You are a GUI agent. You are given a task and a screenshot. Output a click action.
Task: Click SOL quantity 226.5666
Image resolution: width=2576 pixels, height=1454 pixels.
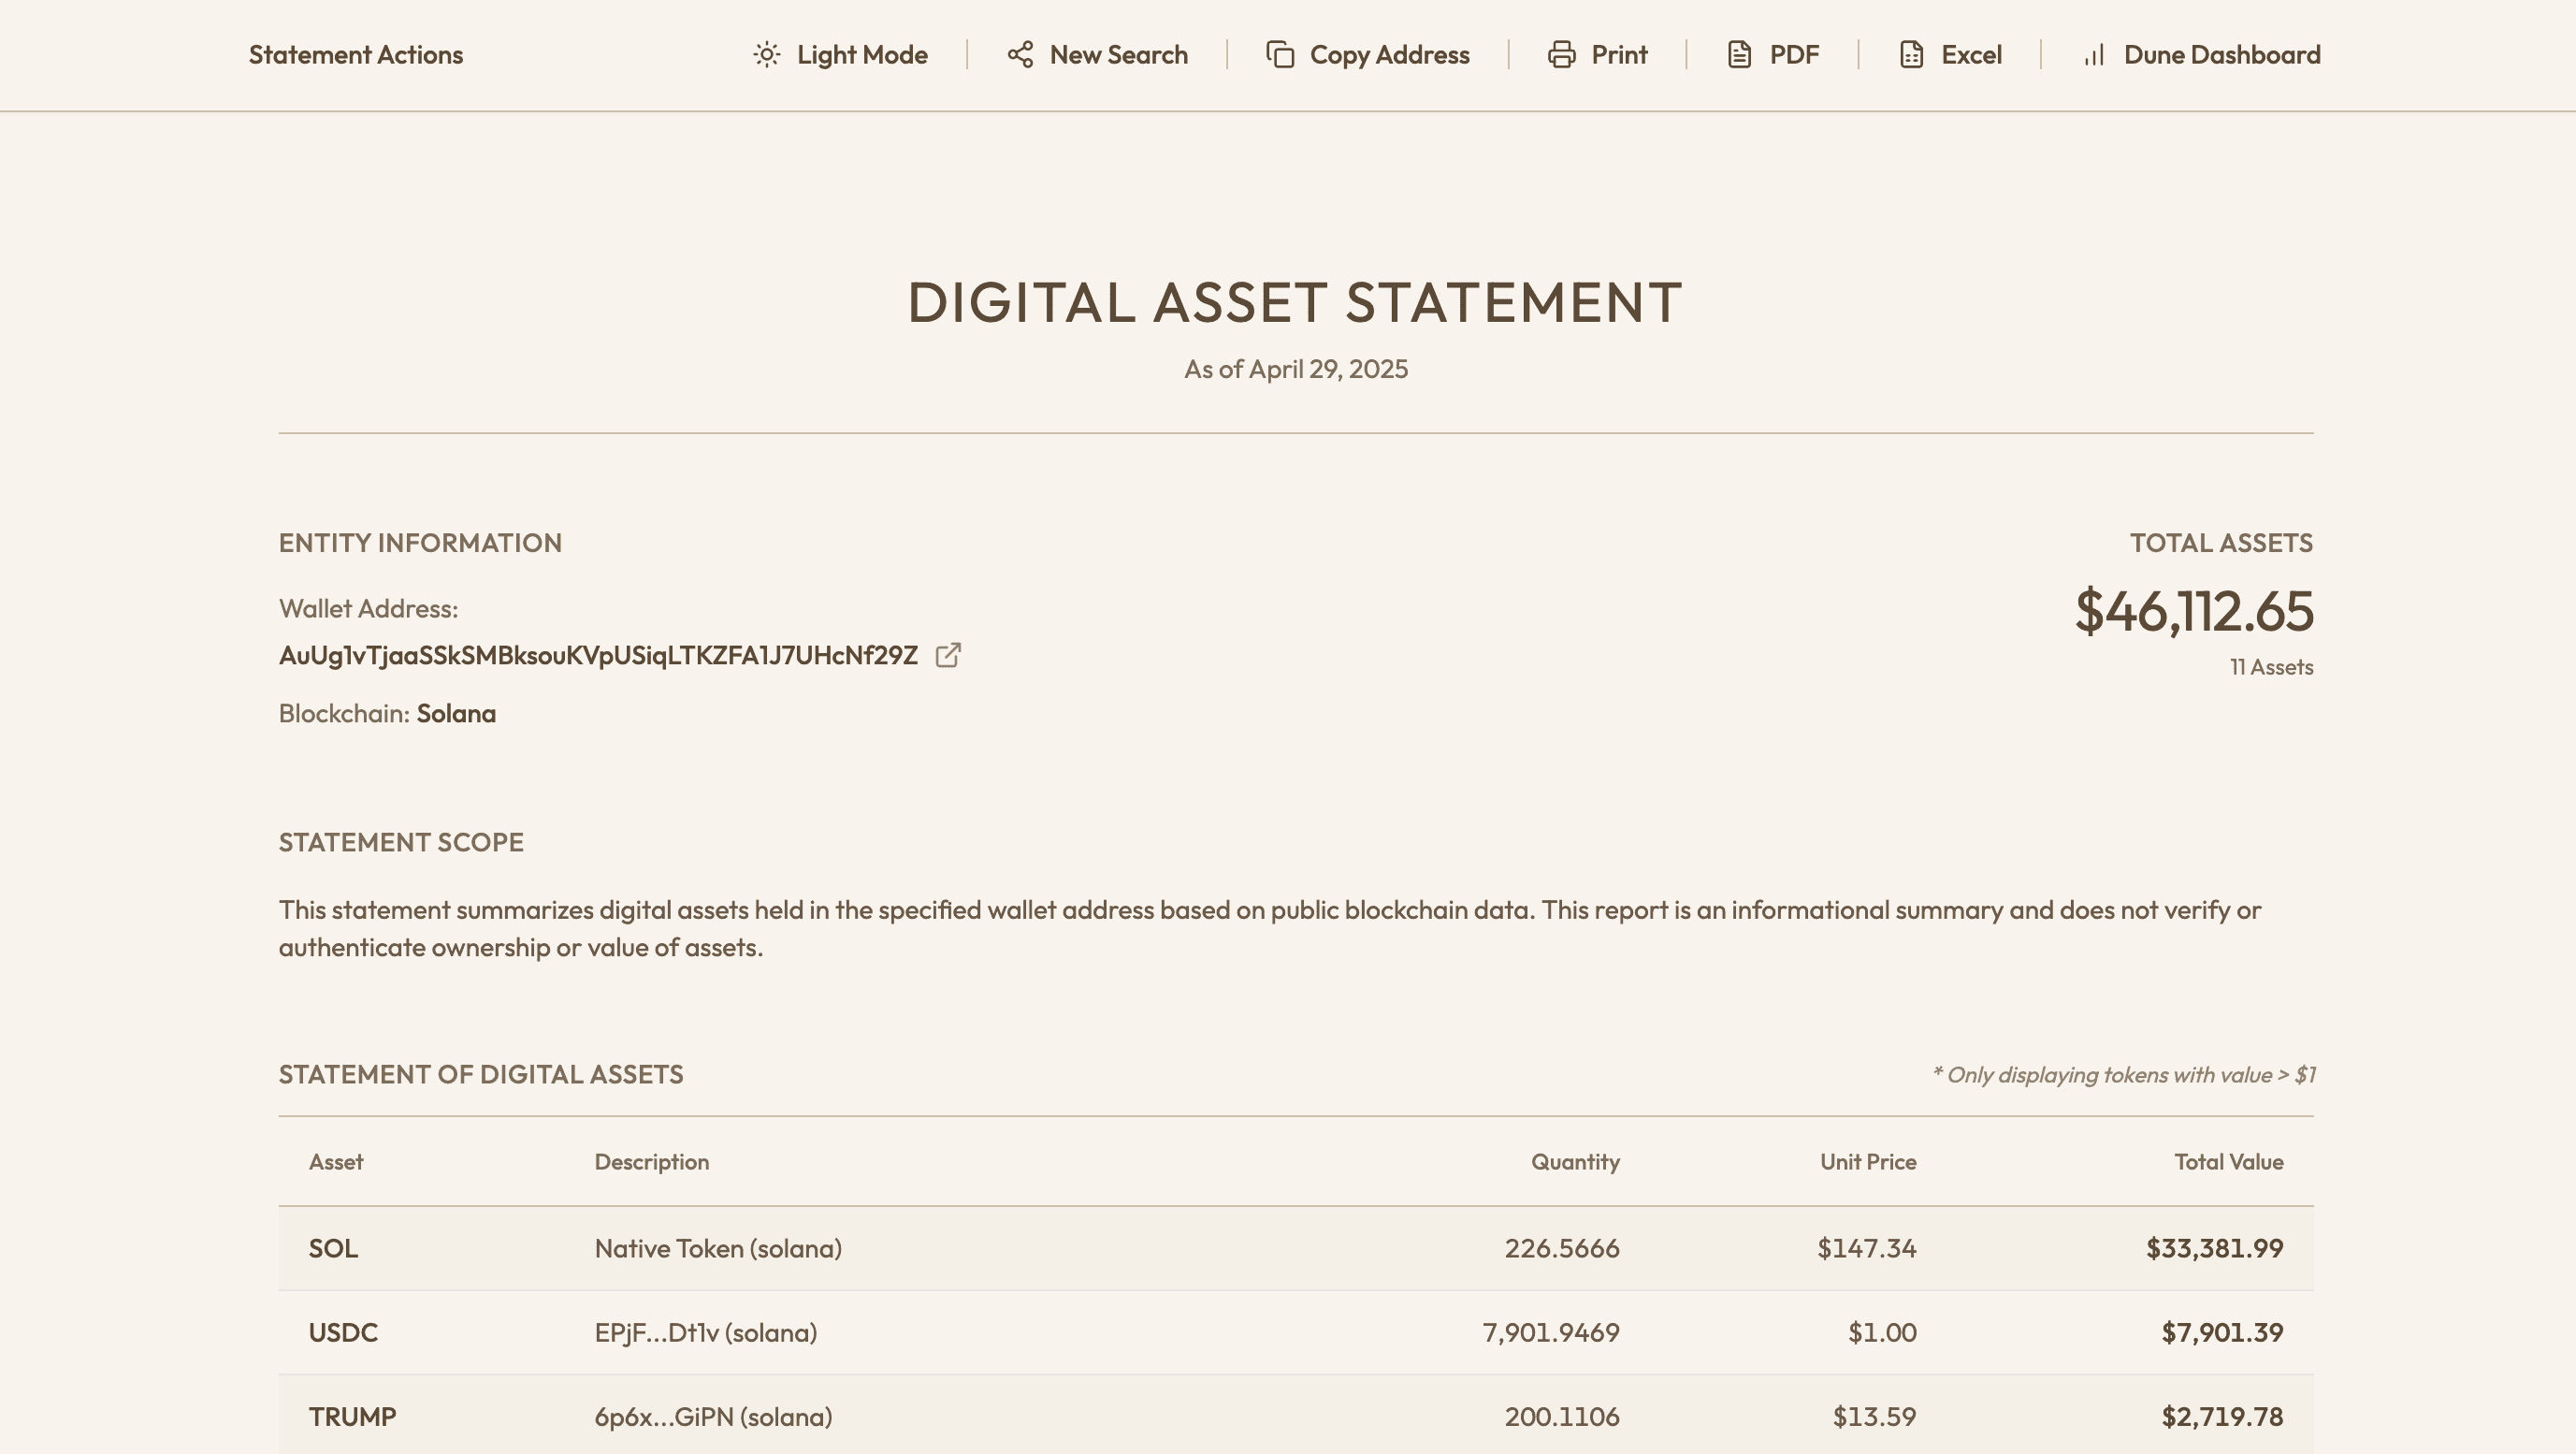1562,1249
